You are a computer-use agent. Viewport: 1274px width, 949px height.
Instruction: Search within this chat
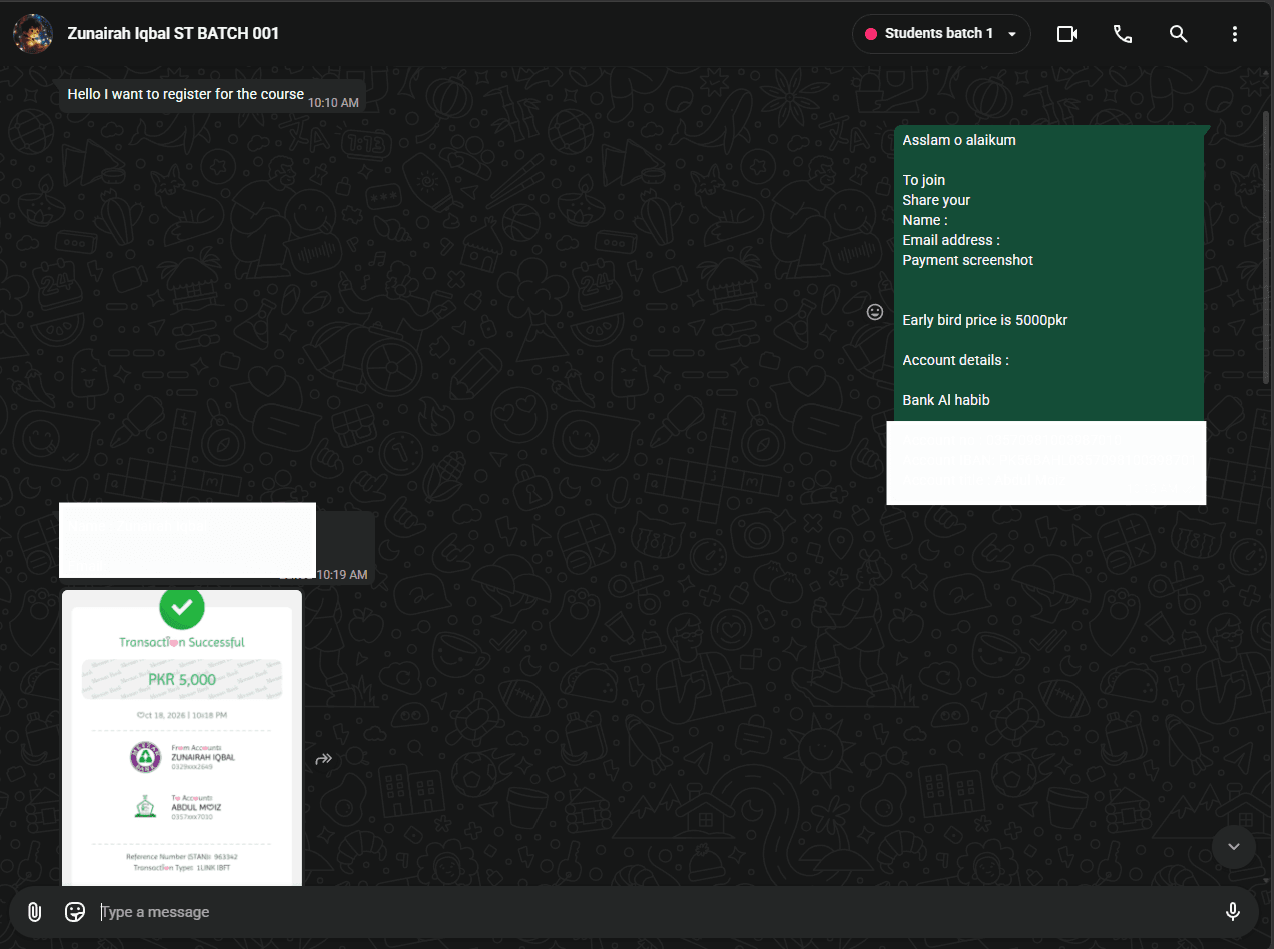click(x=1179, y=34)
